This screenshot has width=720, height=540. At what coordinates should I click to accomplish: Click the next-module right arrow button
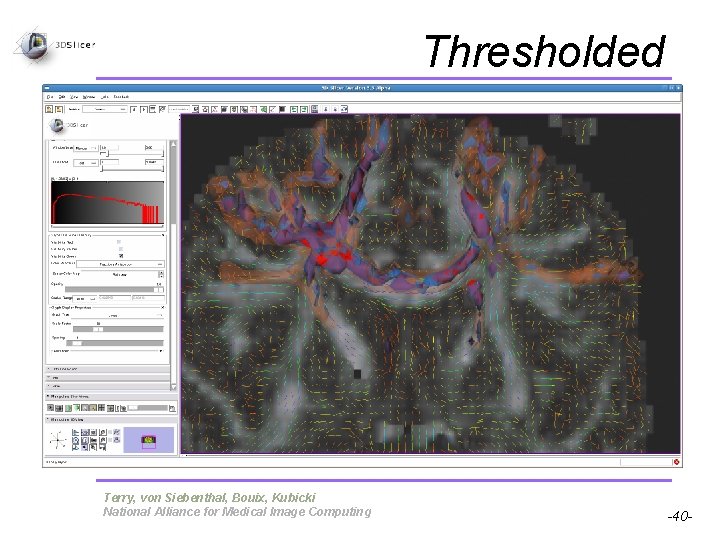pyautogui.click(x=143, y=109)
